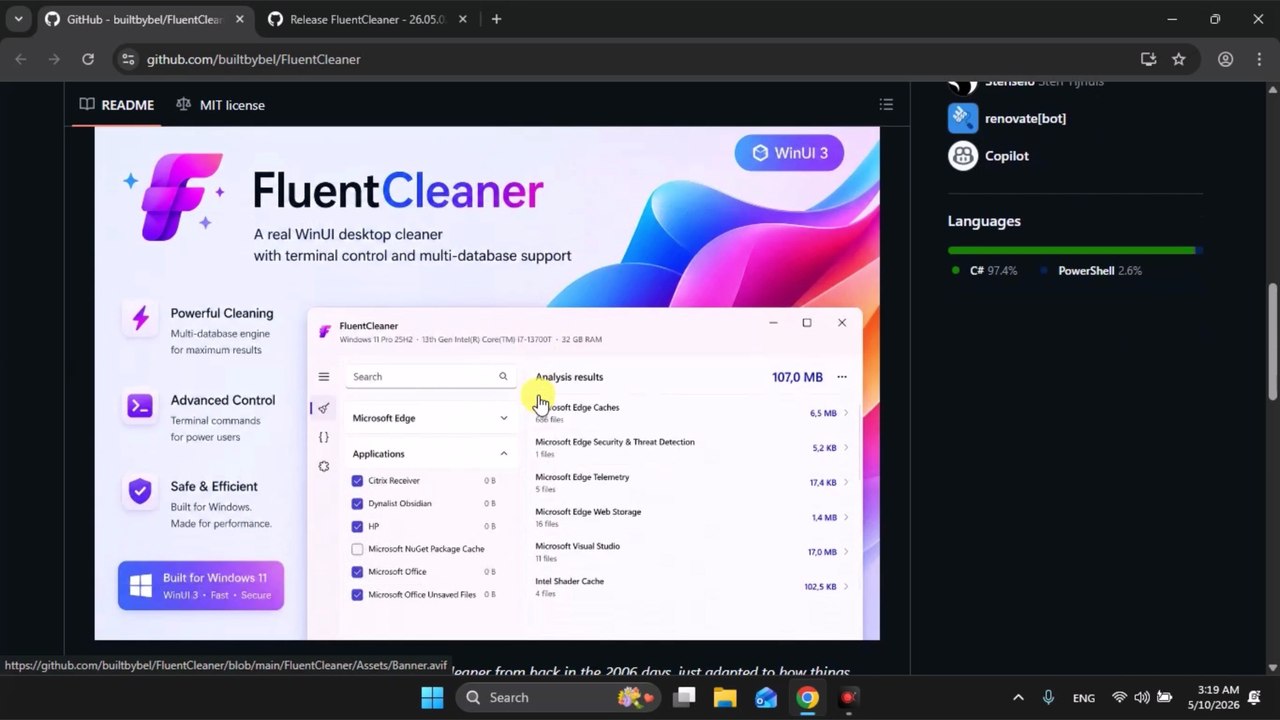Open Outlook mail from the taskbar
Screen dimensions: 1280x720
tap(766, 698)
